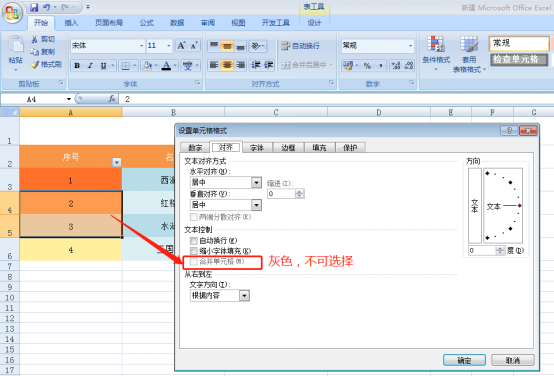Viewport: 554px width, 376px height.
Task: Open the Merge & Center (合并后居中) dropdown arrow
Action: pyautogui.click(x=331, y=65)
